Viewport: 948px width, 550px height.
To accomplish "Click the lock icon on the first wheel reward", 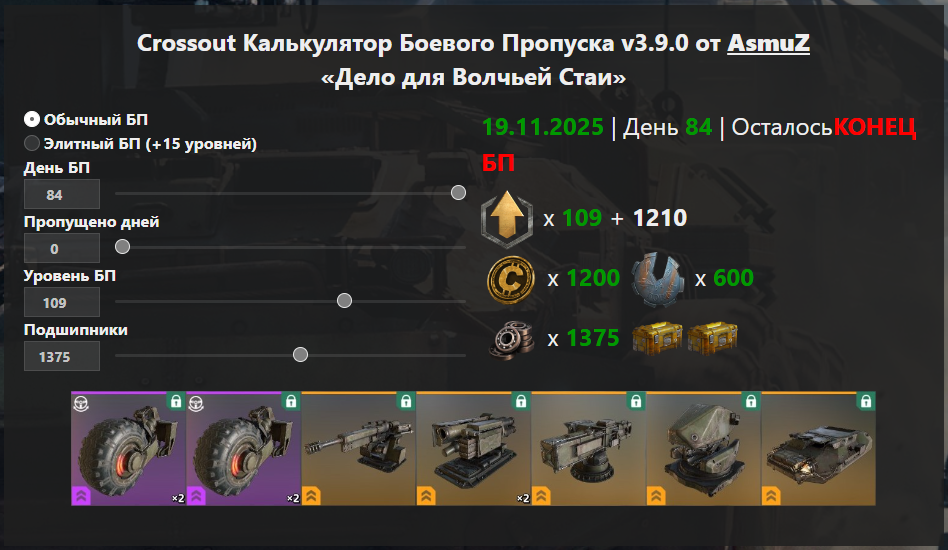I will click(x=176, y=401).
